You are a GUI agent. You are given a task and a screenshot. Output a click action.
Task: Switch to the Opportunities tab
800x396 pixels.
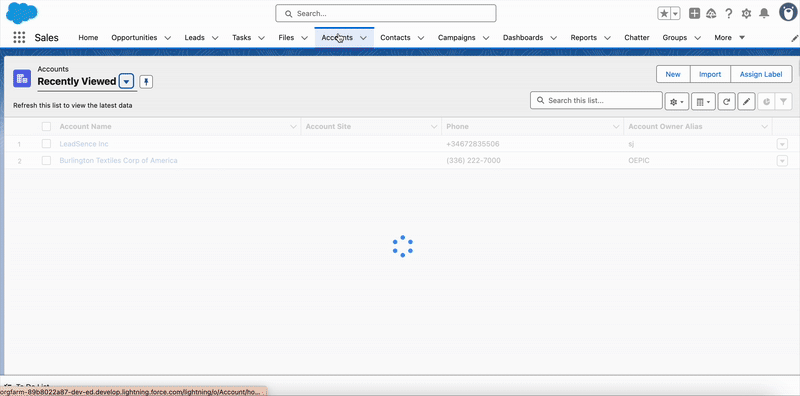tap(134, 38)
